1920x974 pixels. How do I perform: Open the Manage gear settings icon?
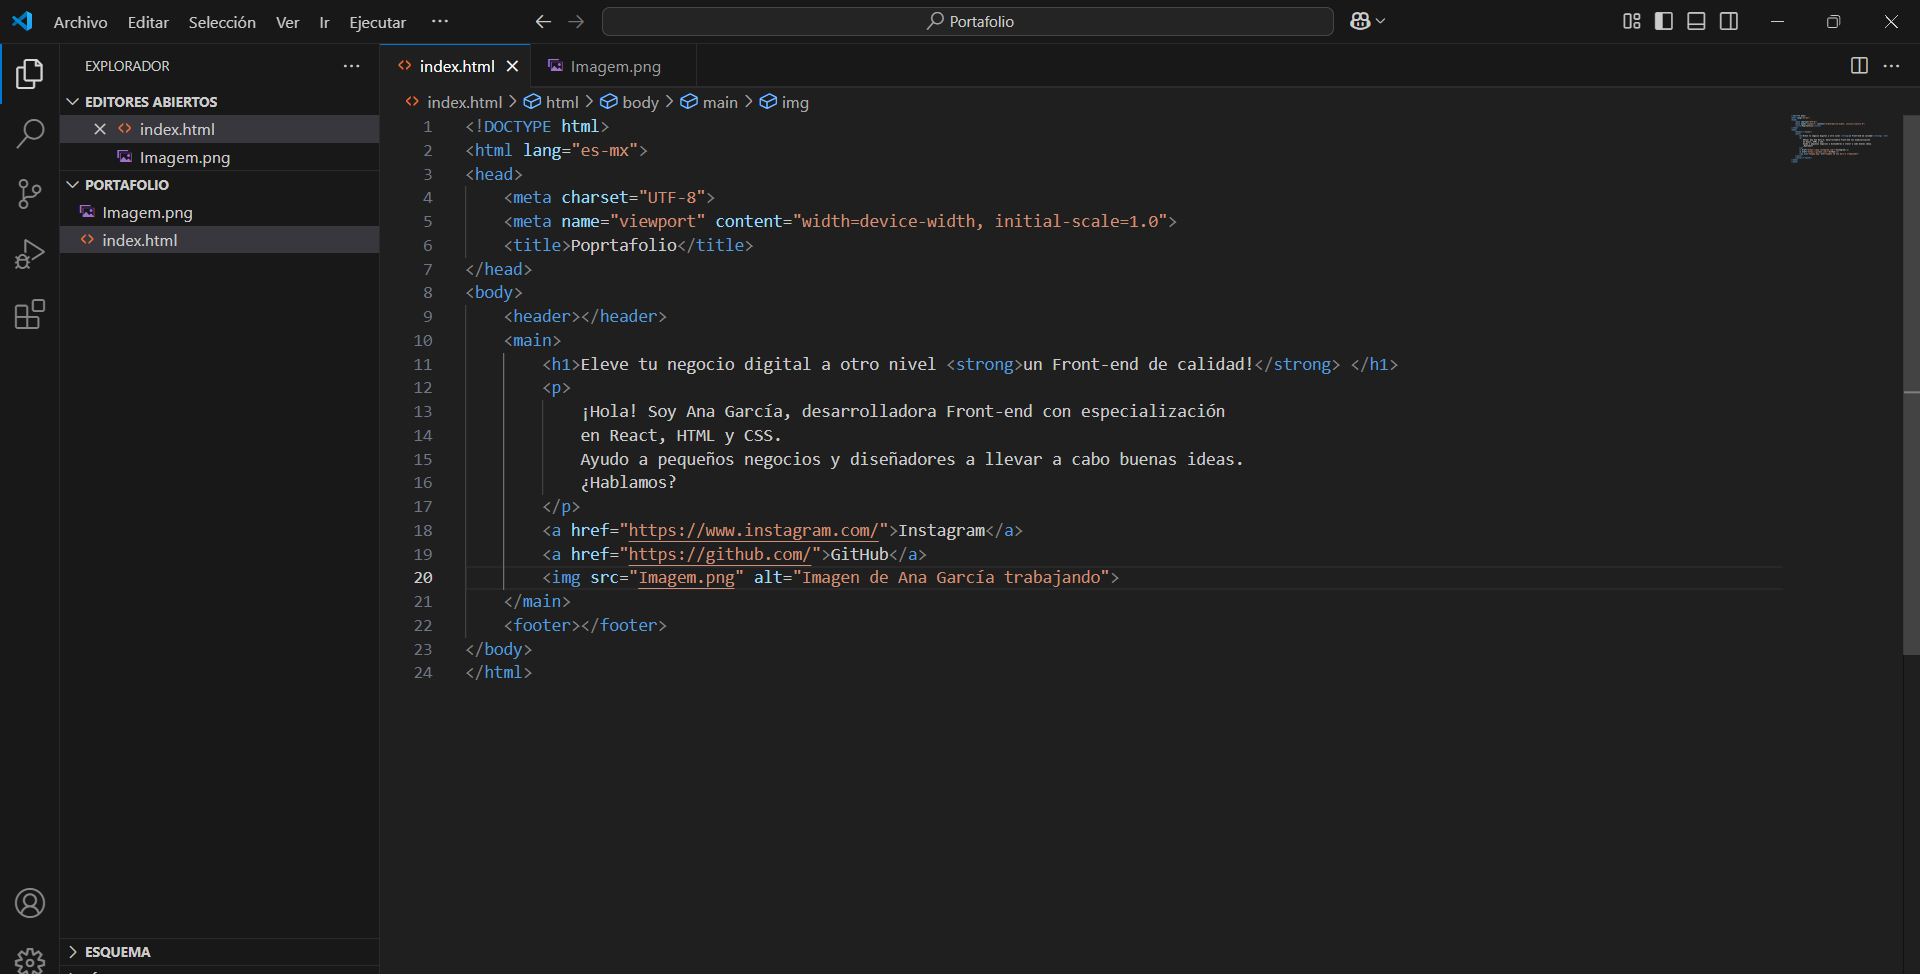point(30,960)
